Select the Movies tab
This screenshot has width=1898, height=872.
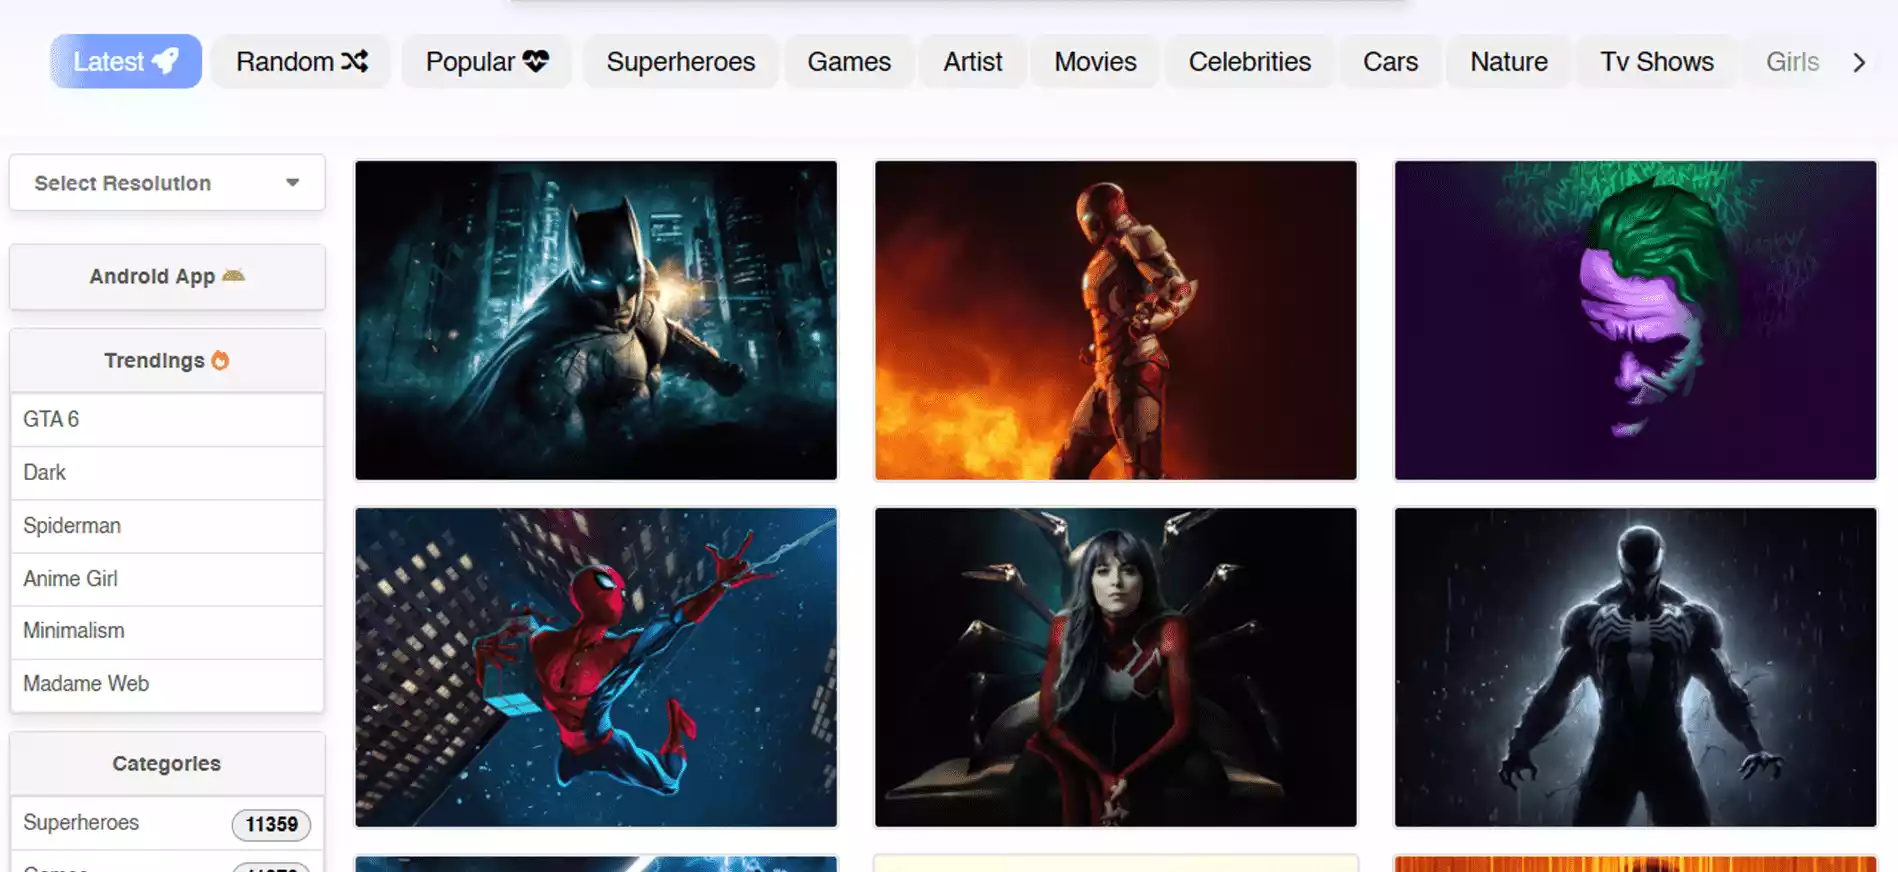(1095, 62)
